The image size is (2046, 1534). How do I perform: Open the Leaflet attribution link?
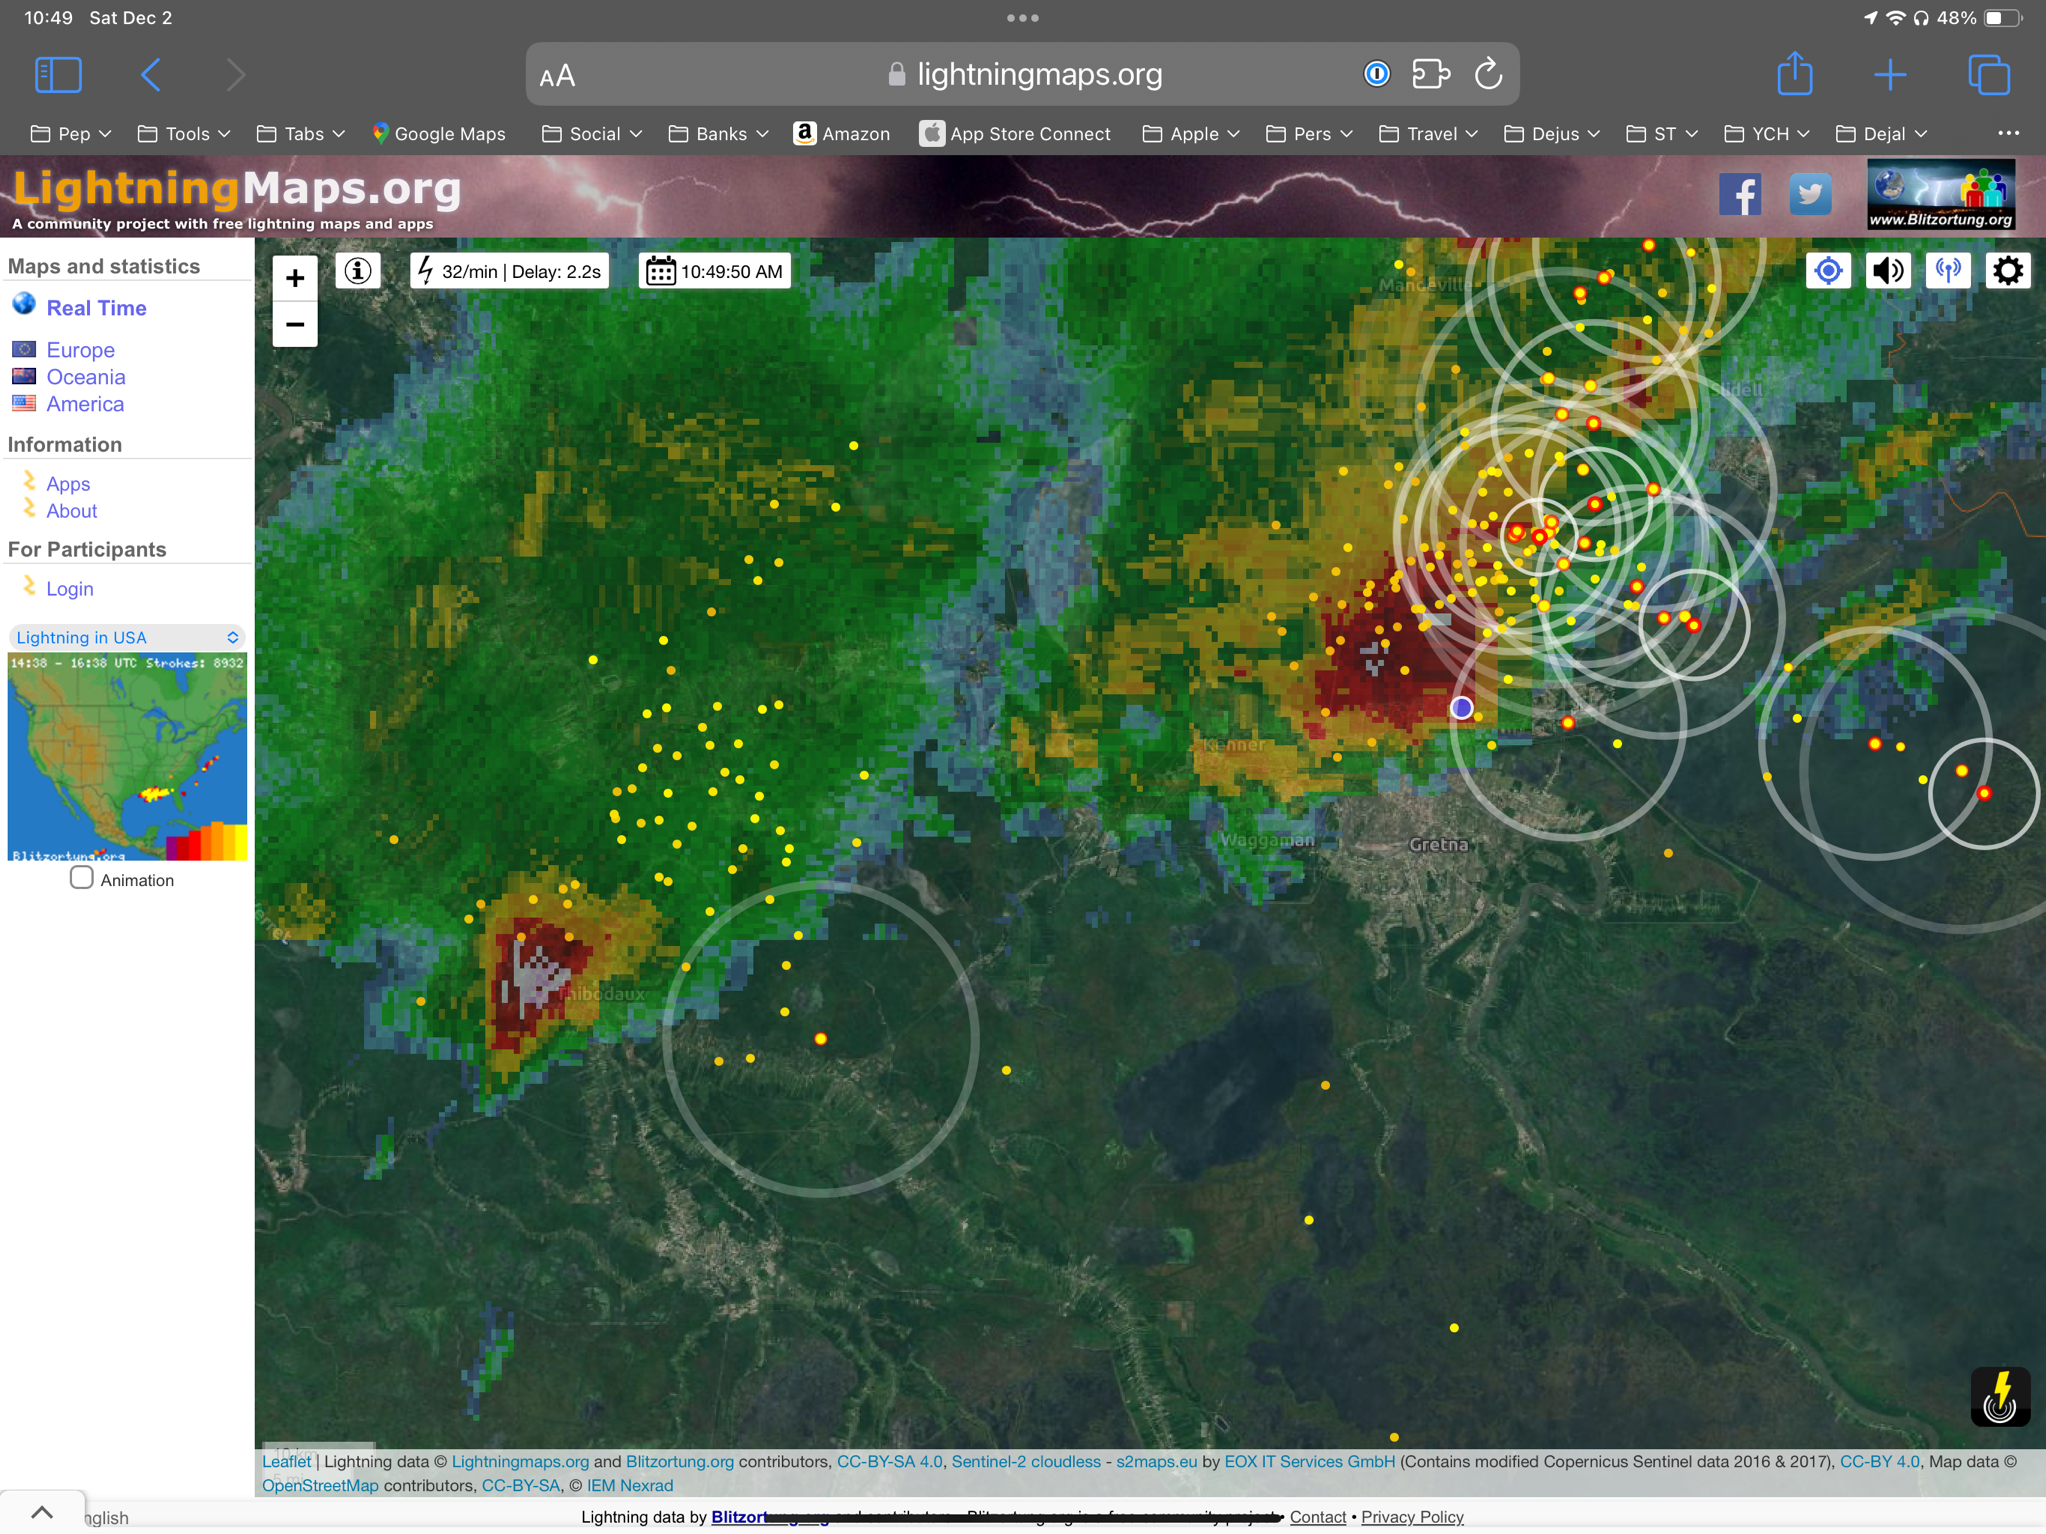(x=286, y=1461)
